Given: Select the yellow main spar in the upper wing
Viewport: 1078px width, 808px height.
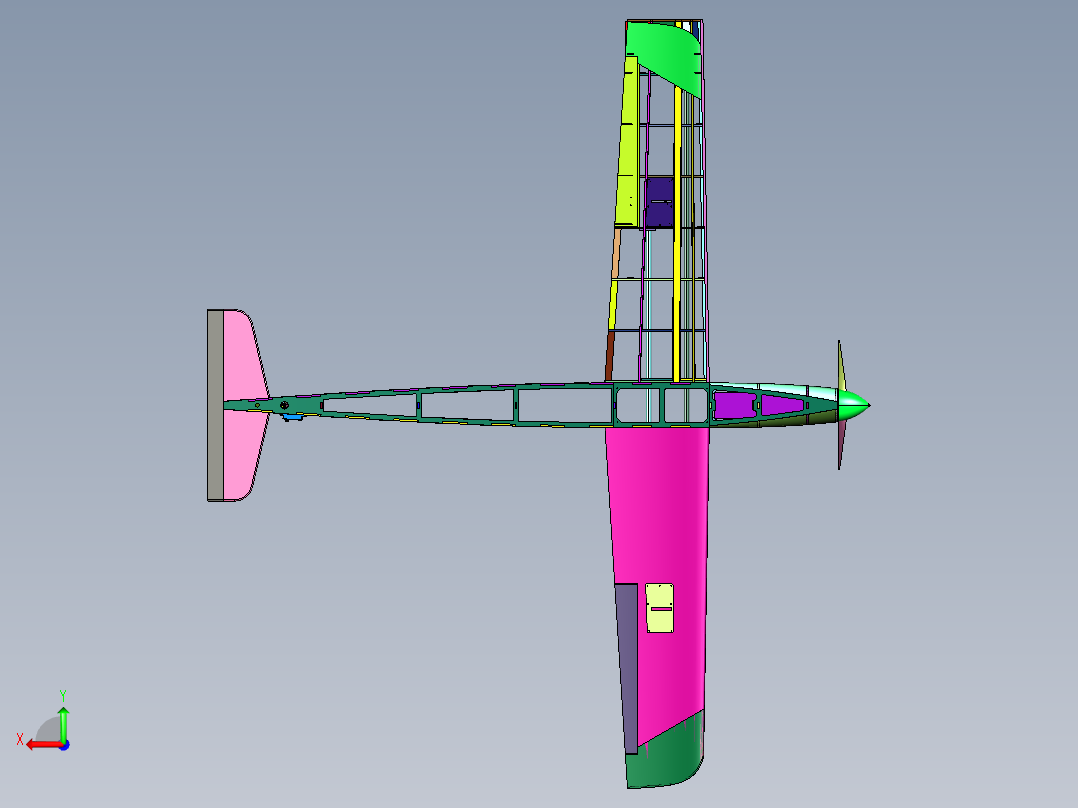Looking at the screenshot, I should click(677, 234).
